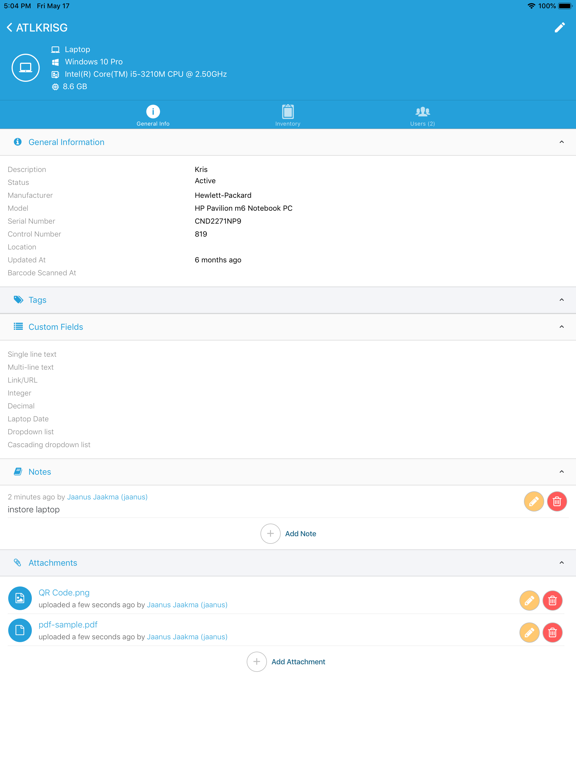Open the pdf-sample.pdf attachment
The image size is (576, 768).
pyautogui.click(x=68, y=625)
